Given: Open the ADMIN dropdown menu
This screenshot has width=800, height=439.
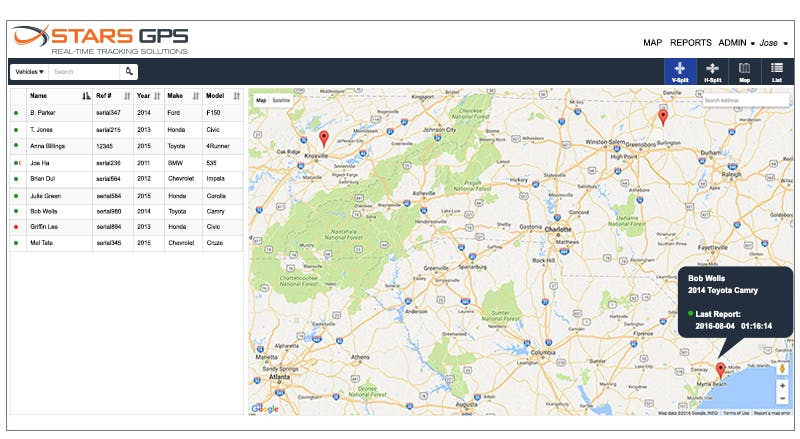Looking at the screenshot, I should [x=736, y=43].
